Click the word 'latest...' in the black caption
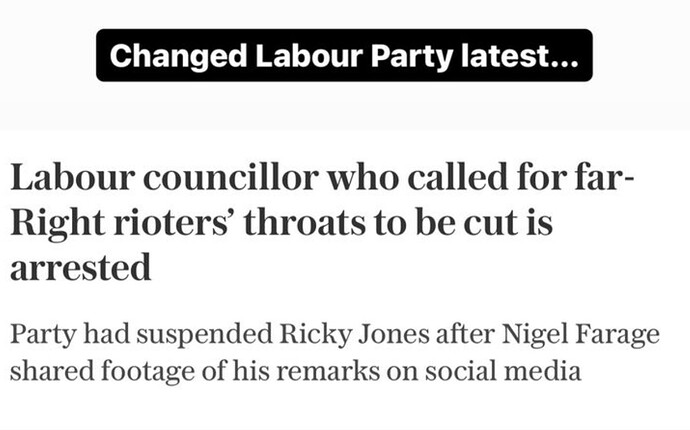 [520, 56]
